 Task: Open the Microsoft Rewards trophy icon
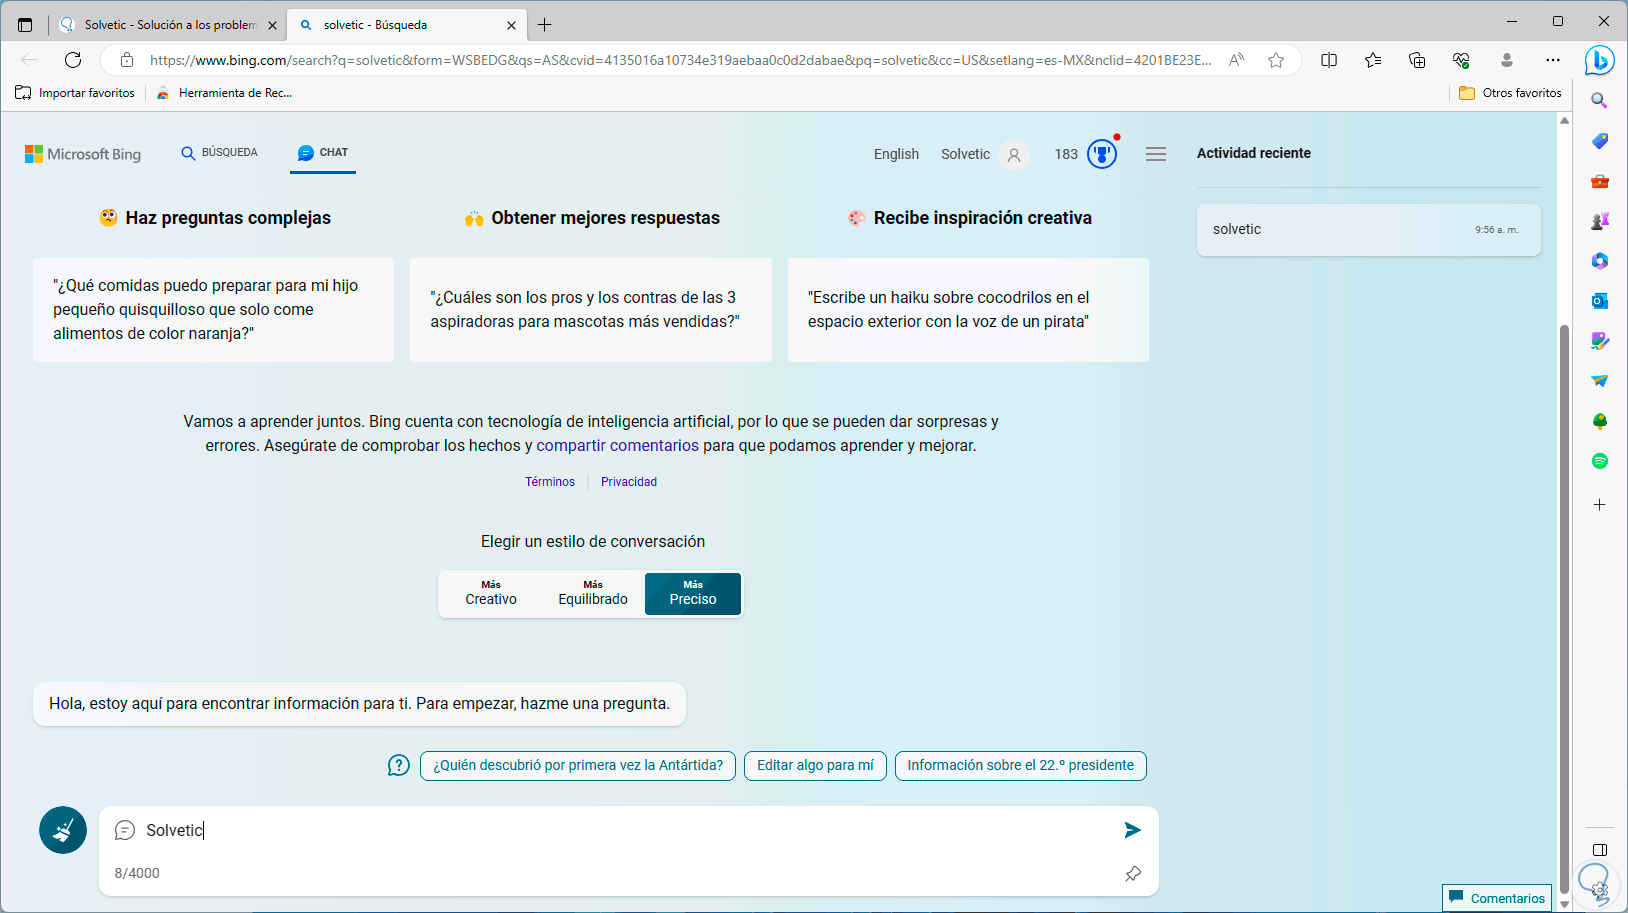coord(1102,154)
